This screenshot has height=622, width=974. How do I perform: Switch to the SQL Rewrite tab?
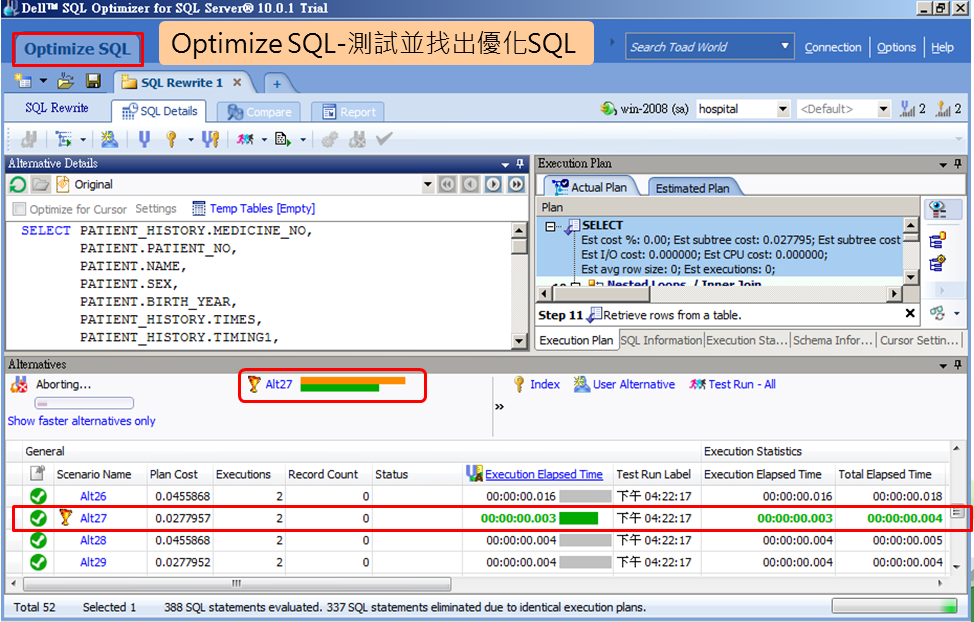(x=57, y=108)
